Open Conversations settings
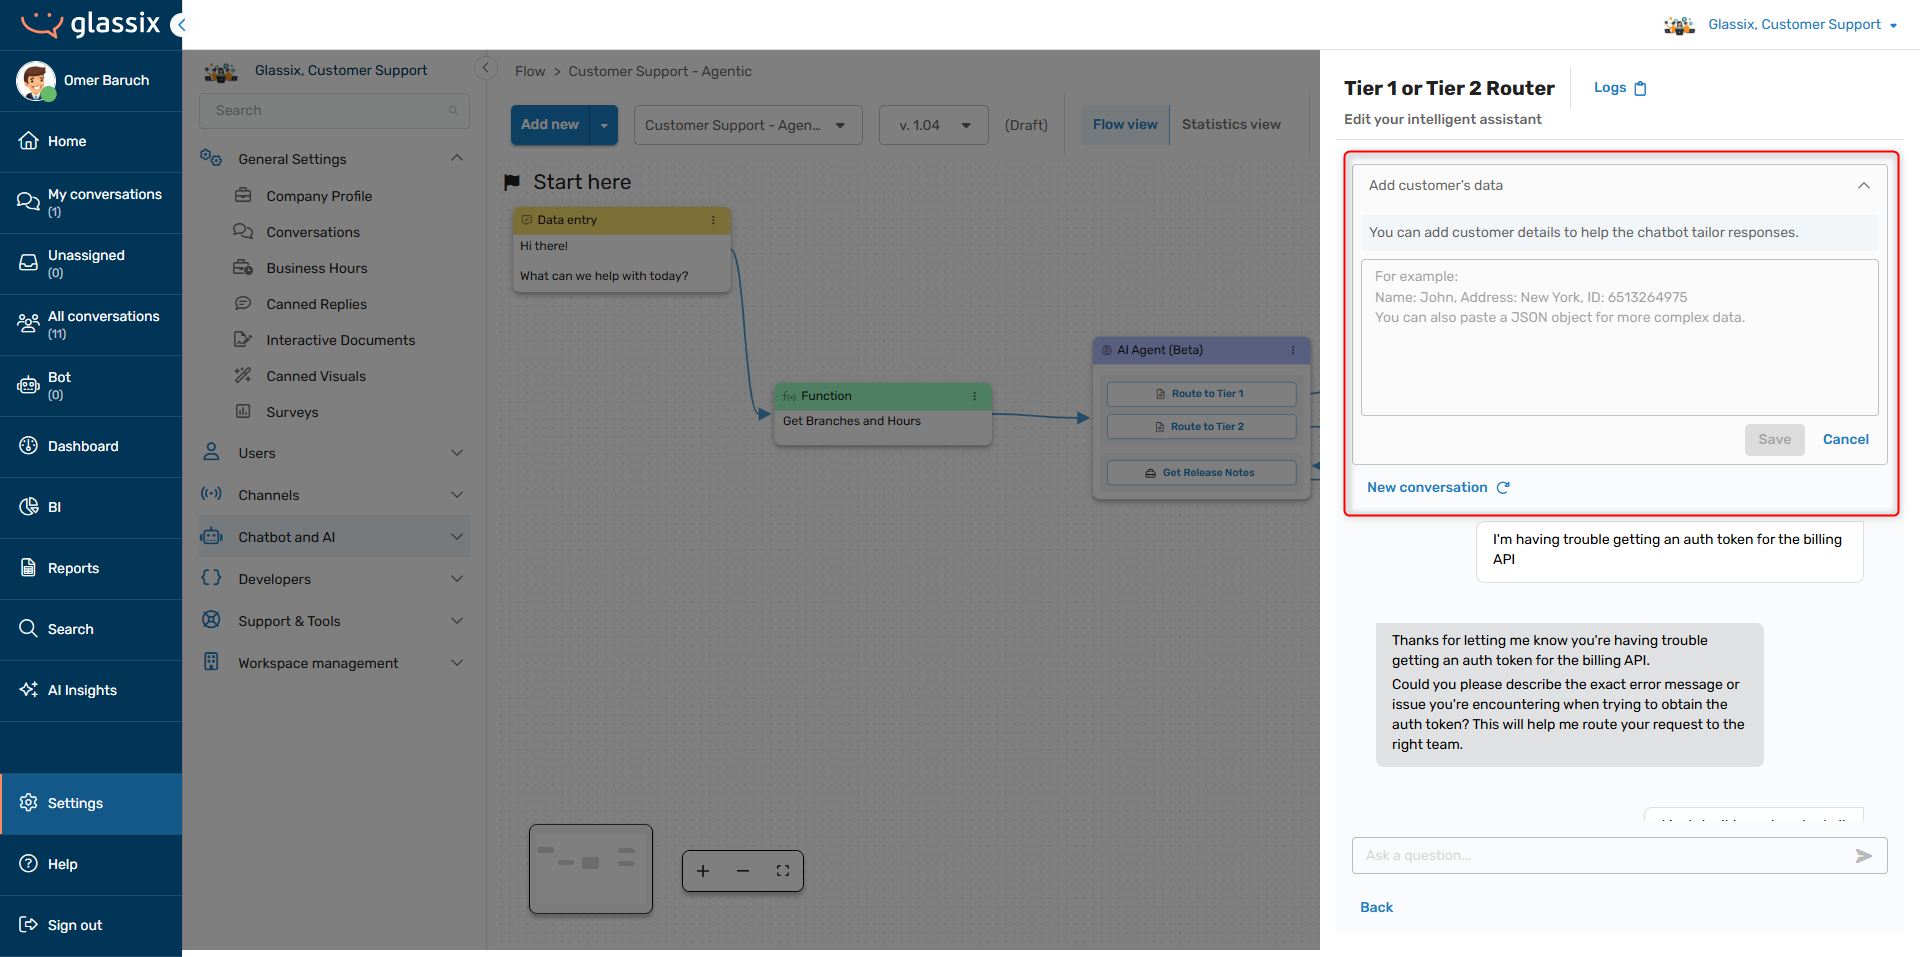Image resolution: width=1920 pixels, height=957 pixels. [312, 232]
